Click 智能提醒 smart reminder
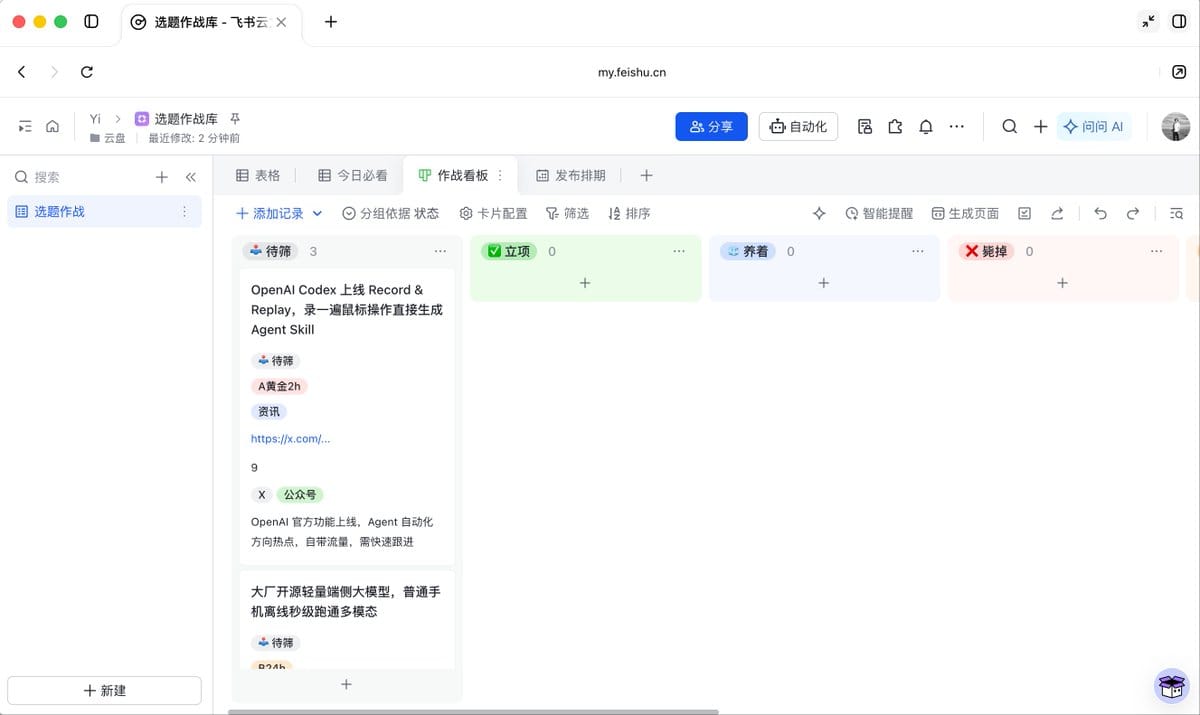The image size is (1200, 715). [x=879, y=213]
